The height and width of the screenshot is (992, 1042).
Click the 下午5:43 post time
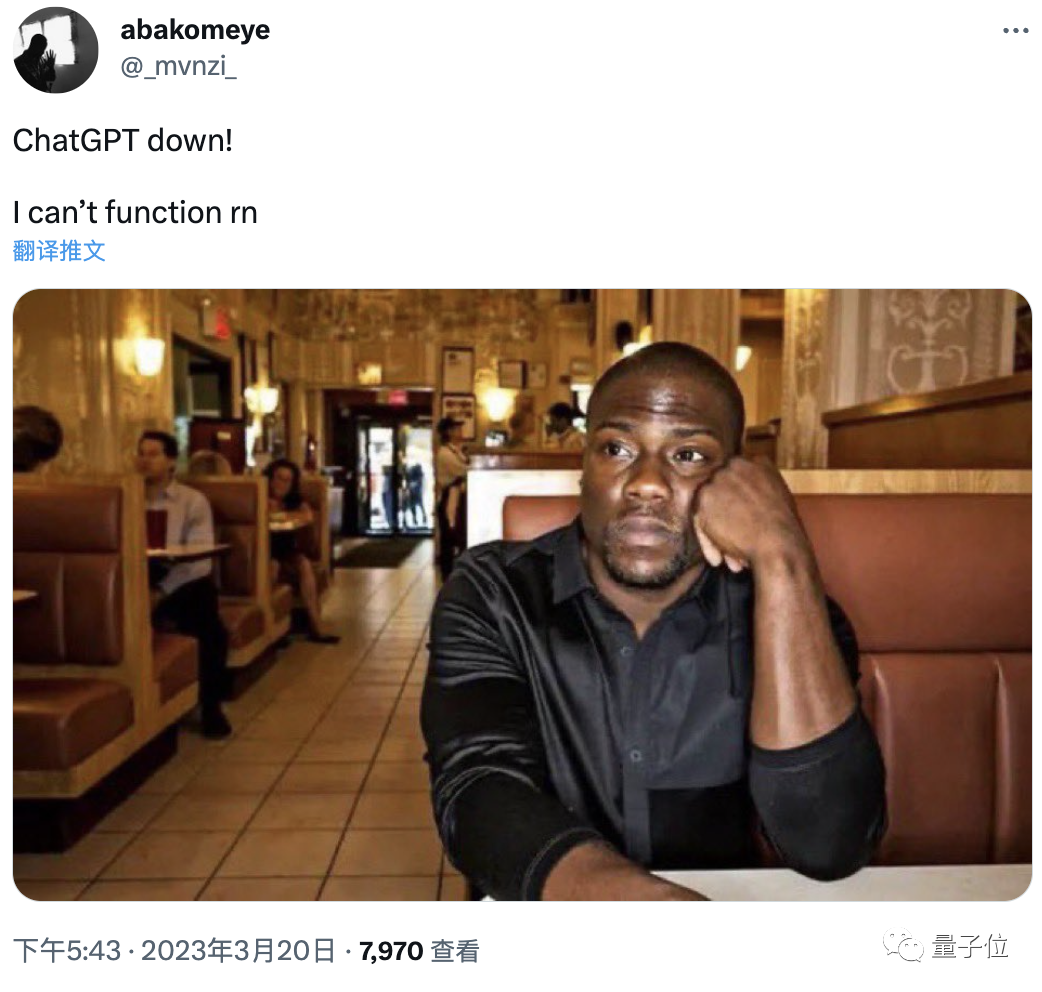[x=67, y=951]
